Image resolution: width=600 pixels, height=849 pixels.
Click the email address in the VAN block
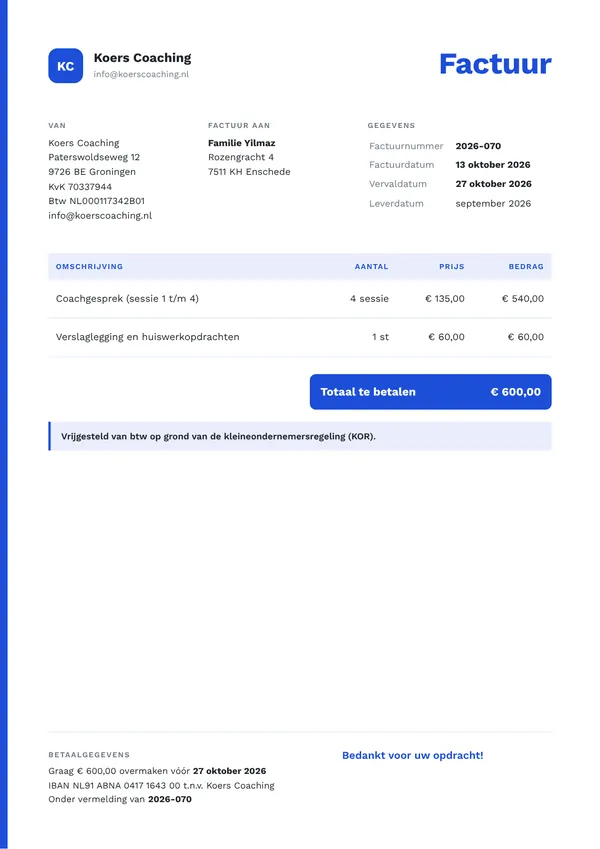click(x=100, y=215)
